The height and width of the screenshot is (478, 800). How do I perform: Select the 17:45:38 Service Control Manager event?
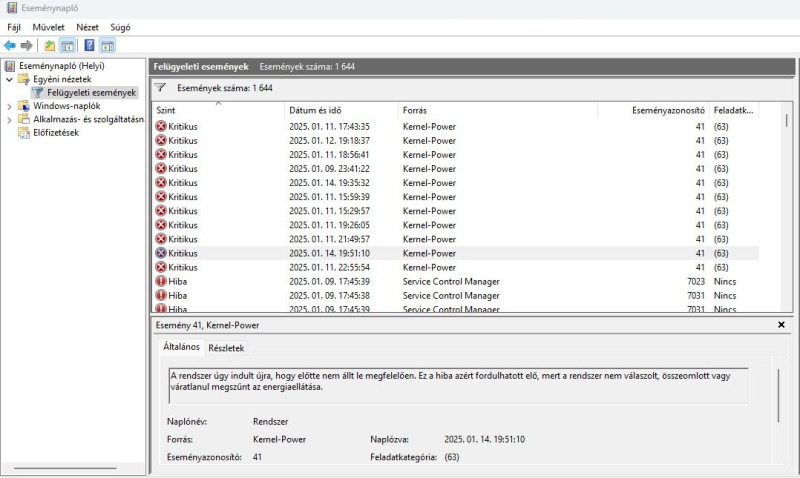point(456,295)
